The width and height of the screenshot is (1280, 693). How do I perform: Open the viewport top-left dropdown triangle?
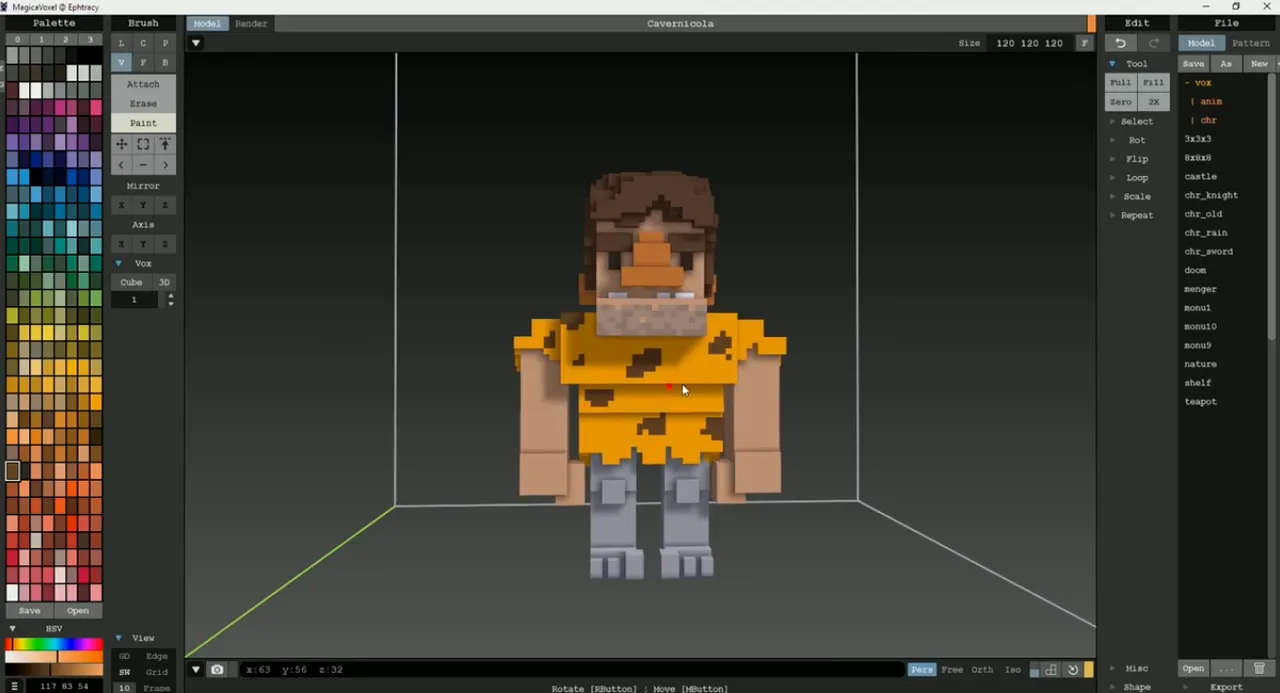pos(196,43)
